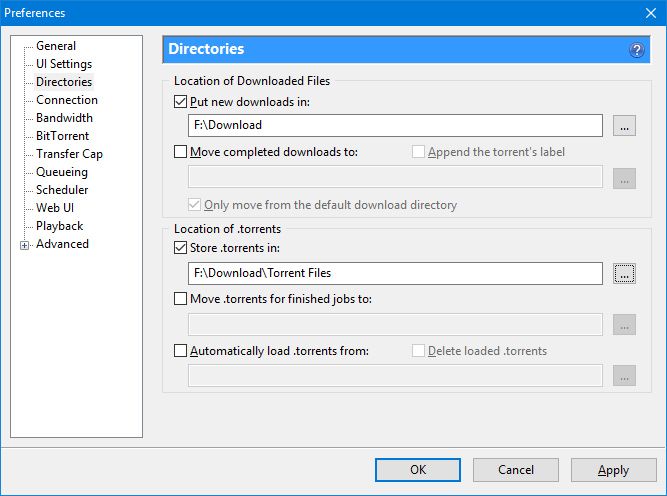Click the F:\Download path text field
The width and height of the screenshot is (667, 496).
coord(395,126)
